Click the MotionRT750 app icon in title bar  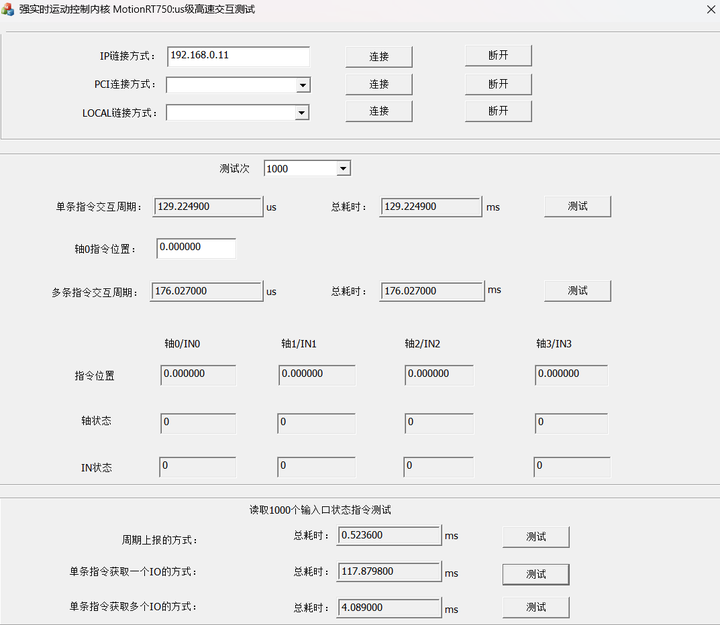click(7, 9)
